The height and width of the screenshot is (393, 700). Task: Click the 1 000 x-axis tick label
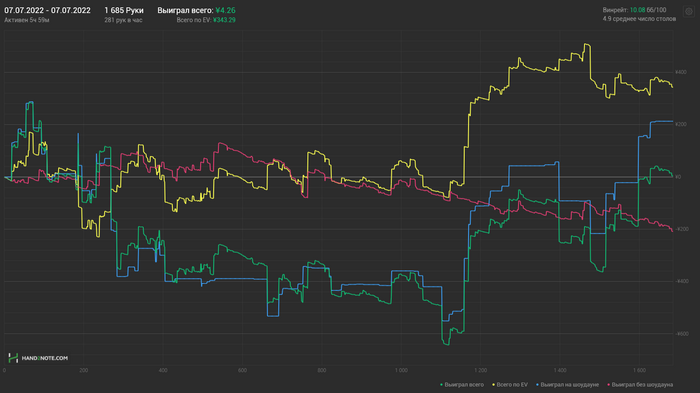point(401,370)
